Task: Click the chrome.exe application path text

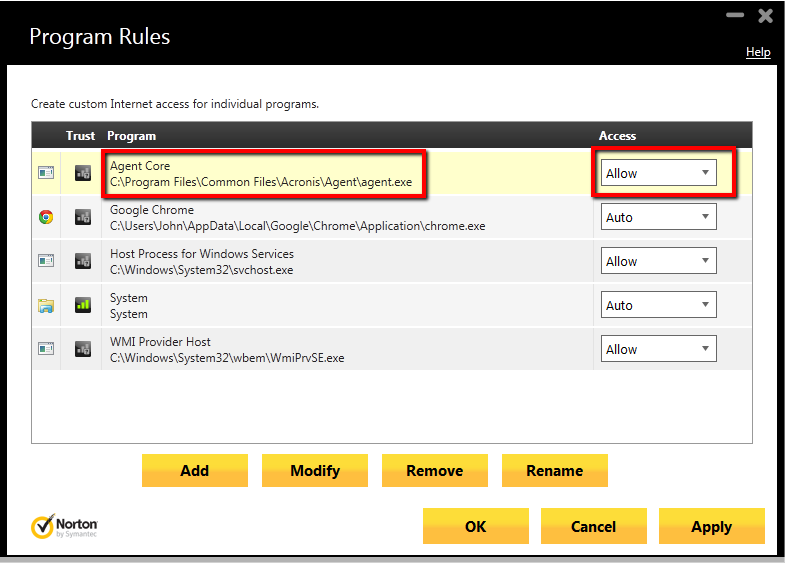Action: 297,226
